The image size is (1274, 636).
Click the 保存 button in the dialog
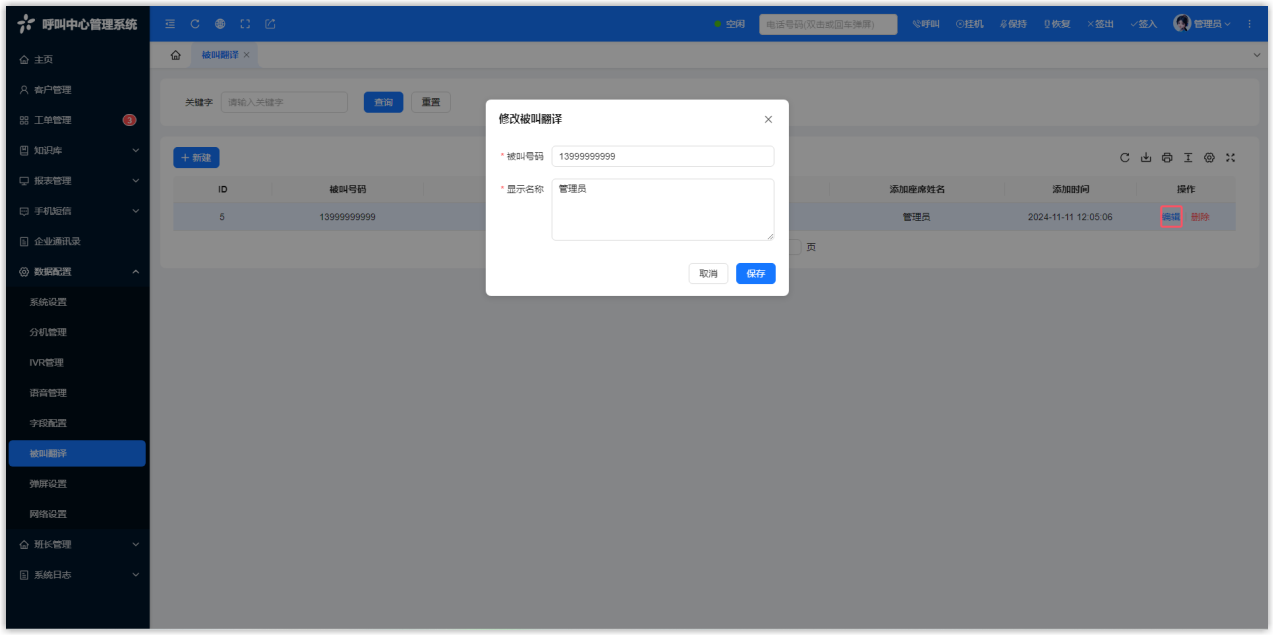[x=755, y=274]
